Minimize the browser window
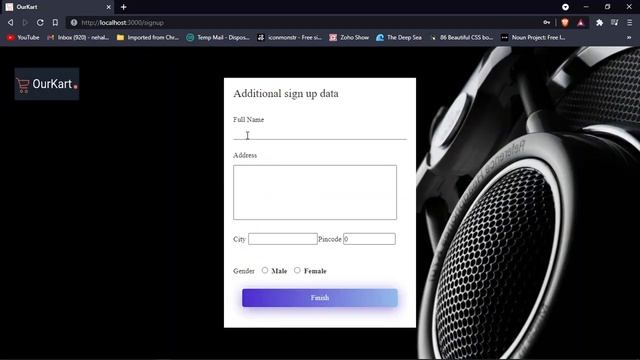 click(586, 7)
